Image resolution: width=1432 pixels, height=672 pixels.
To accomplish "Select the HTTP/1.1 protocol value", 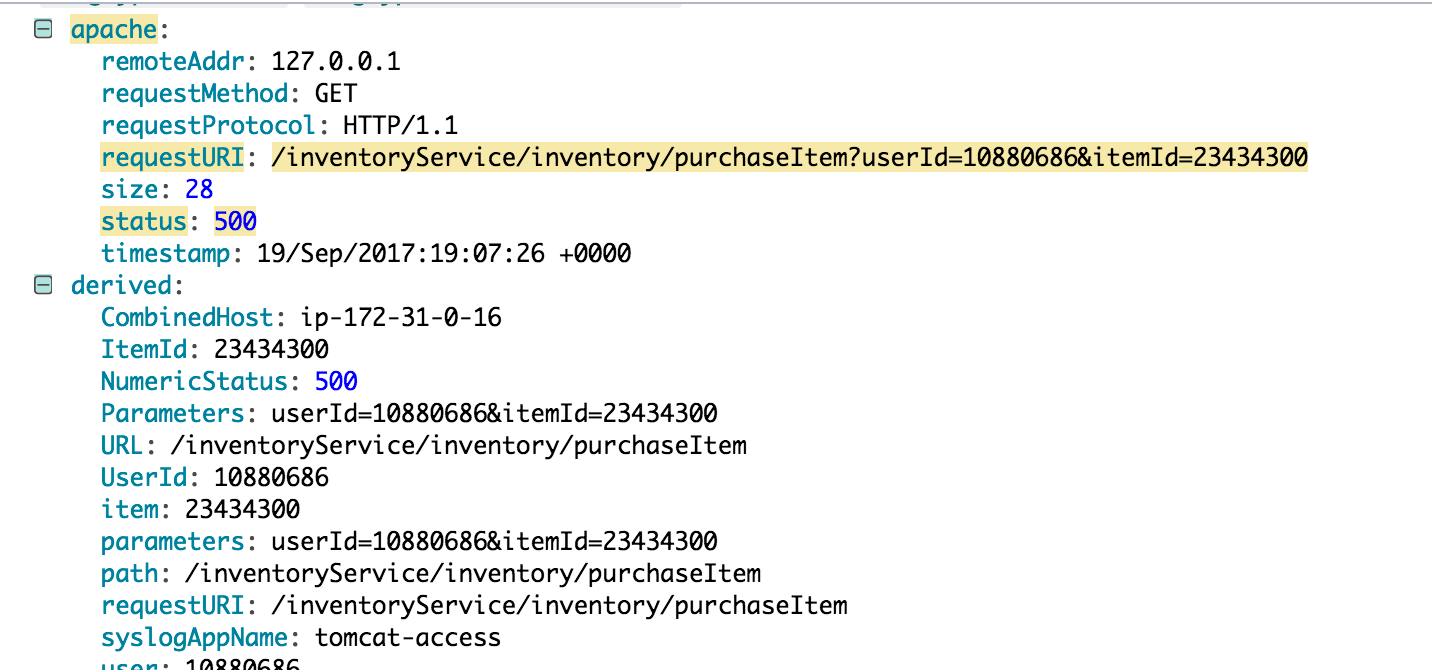I will (400, 126).
